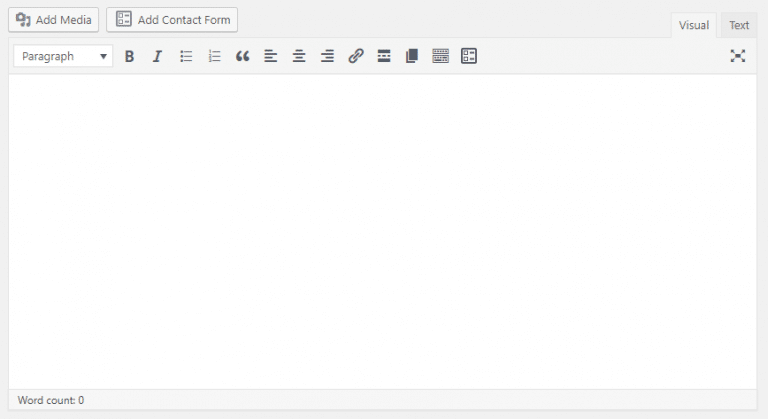Switch to the Visual tab

coord(693,26)
